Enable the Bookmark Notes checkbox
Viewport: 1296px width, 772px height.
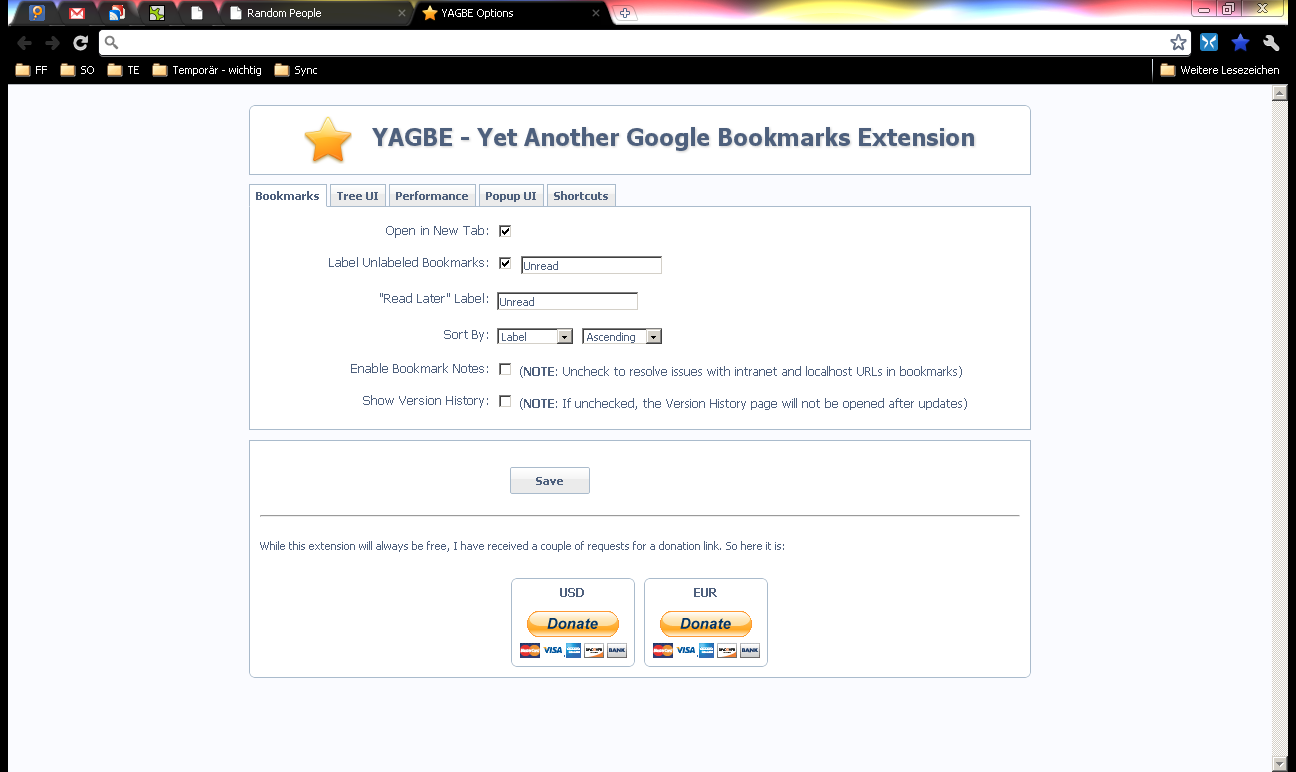(505, 369)
